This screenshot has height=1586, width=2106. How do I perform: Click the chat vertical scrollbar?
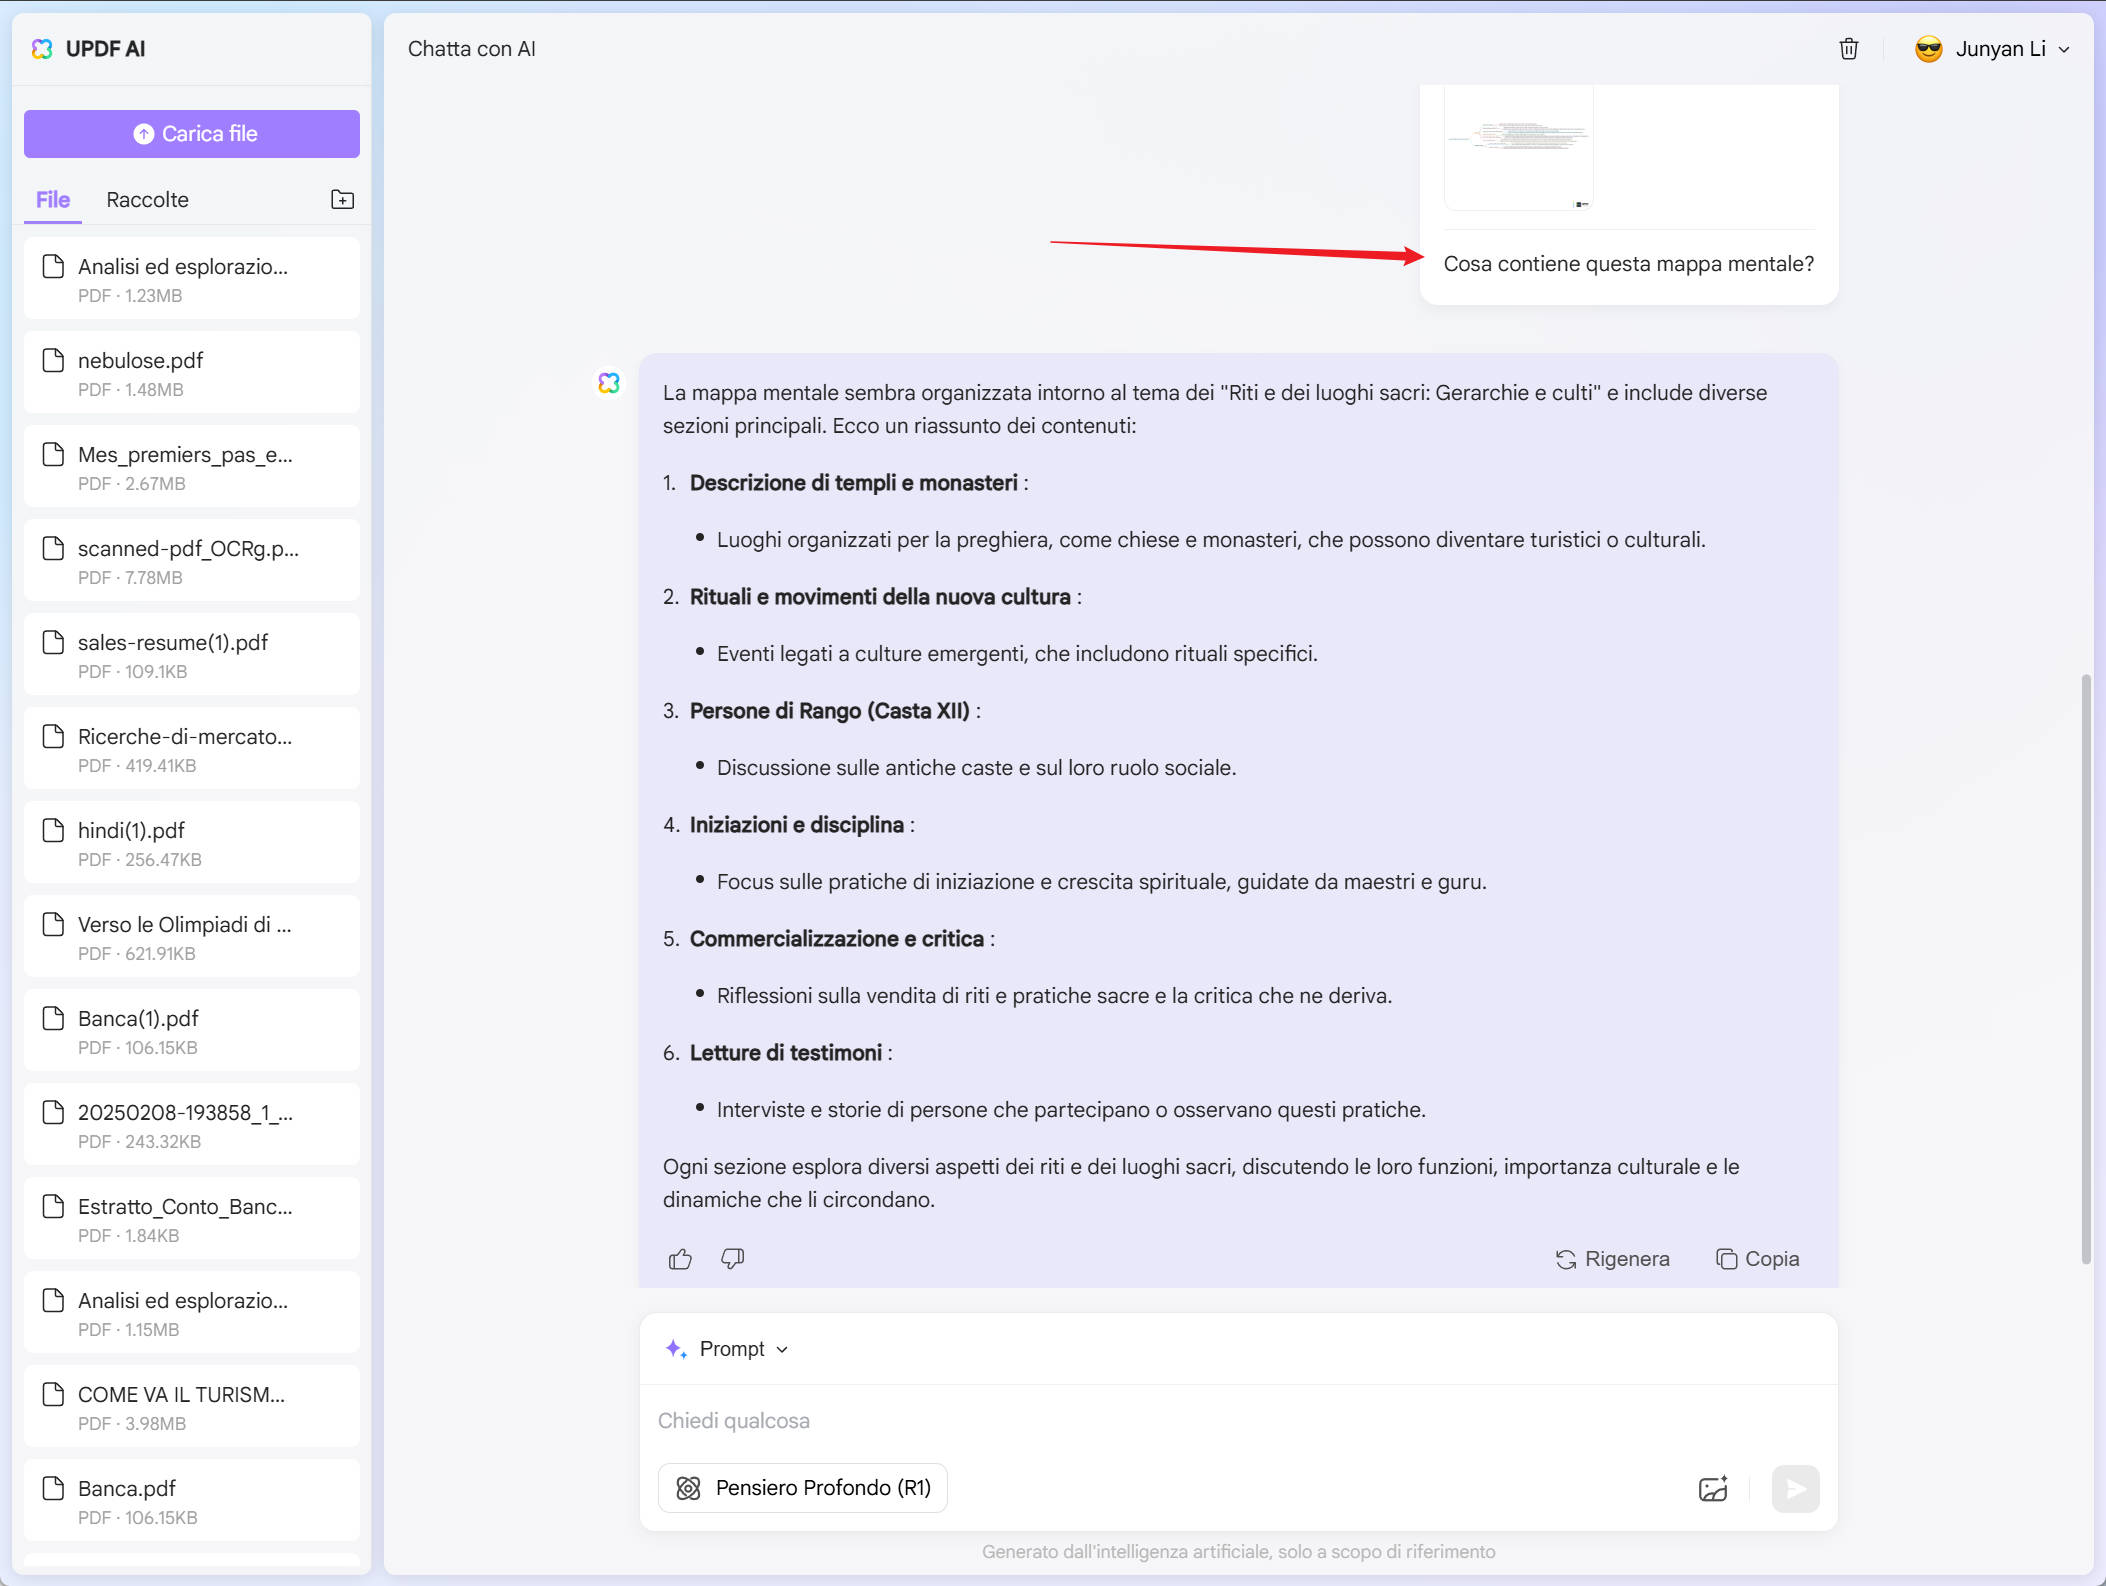click(2084, 970)
